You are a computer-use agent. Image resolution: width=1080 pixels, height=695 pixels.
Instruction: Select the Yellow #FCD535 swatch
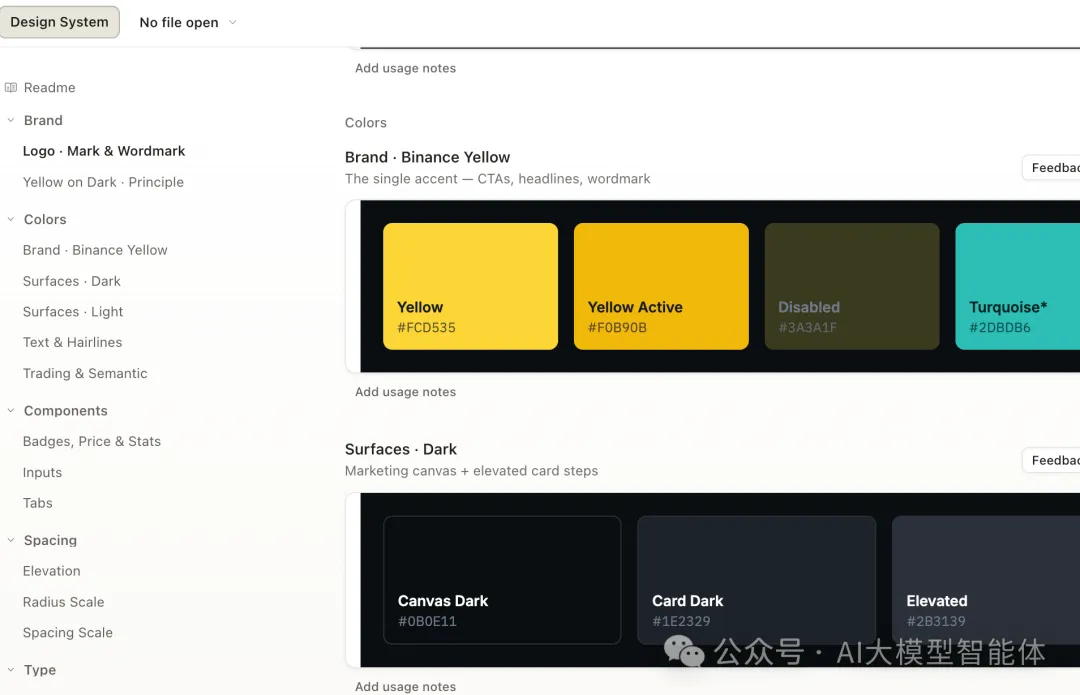(470, 286)
